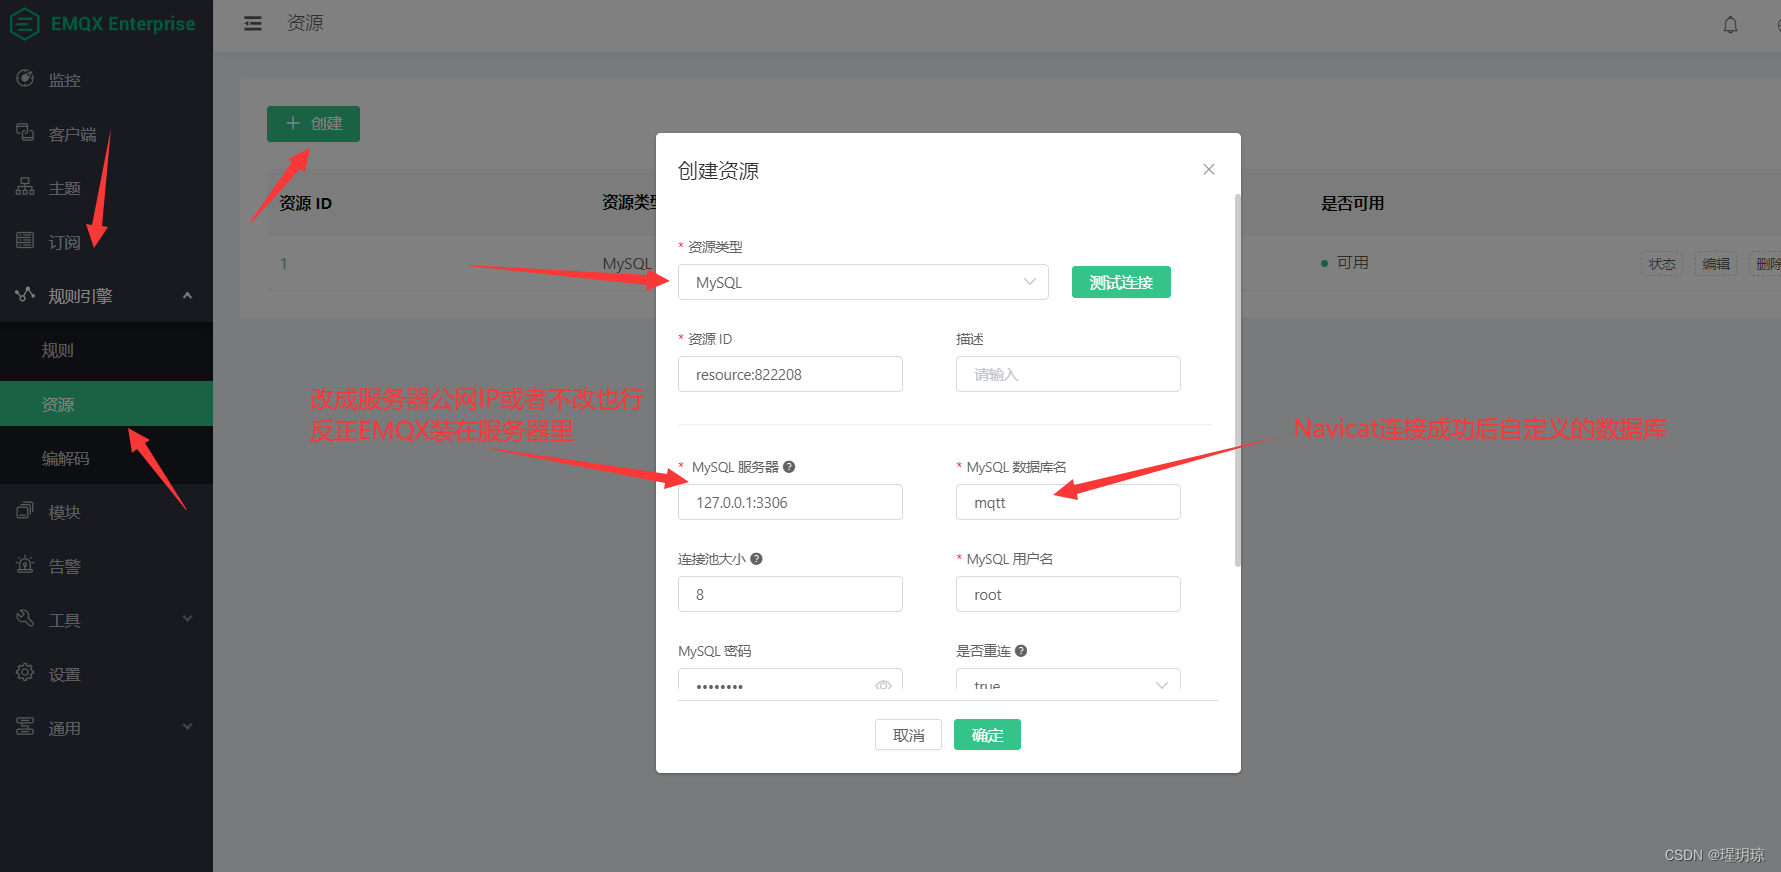Click the 资源 ID column header

tap(305, 203)
